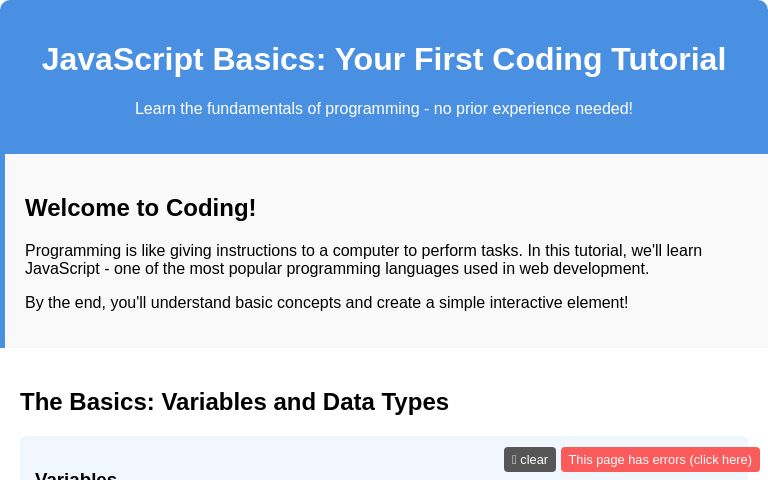Image resolution: width=768 pixels, height=480 pixels.
Task: Click the 'Learn the fundamentals' subtitle
Action: [384, 108]
